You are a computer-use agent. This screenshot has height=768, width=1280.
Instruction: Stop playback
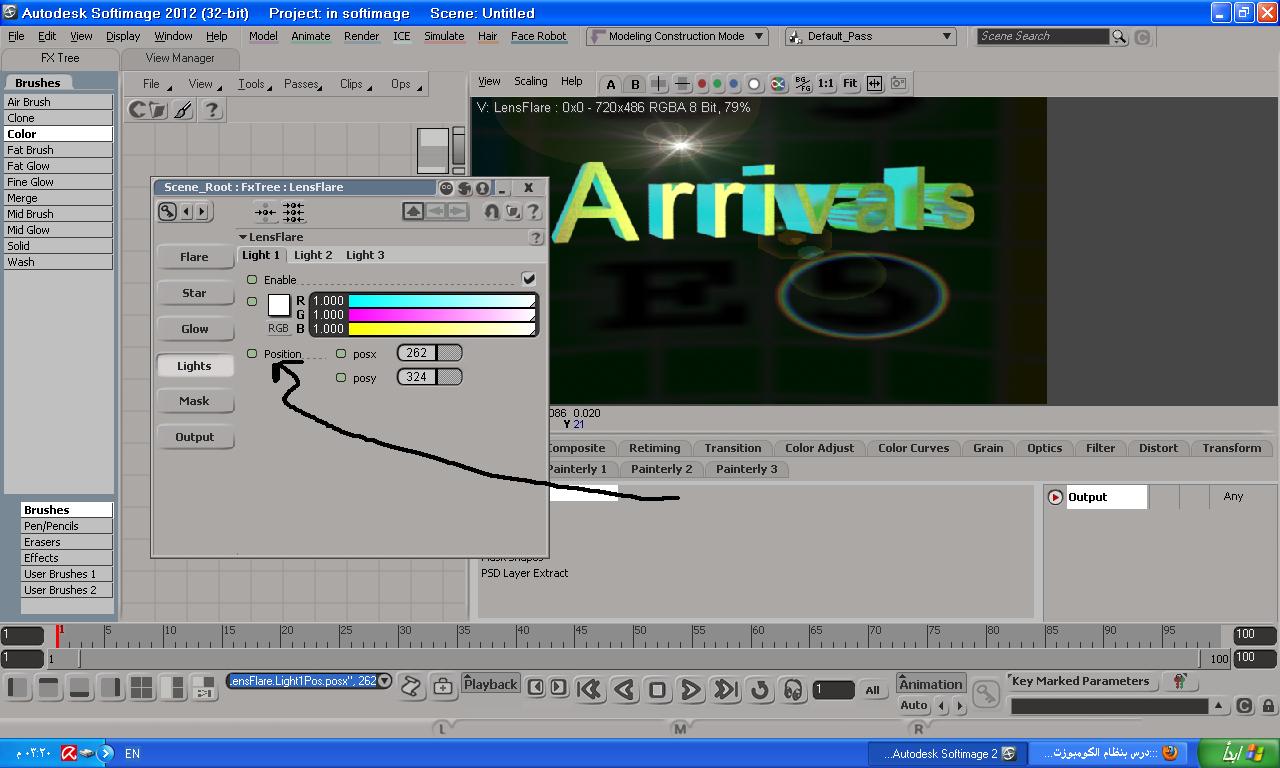(x=657, y=689)
